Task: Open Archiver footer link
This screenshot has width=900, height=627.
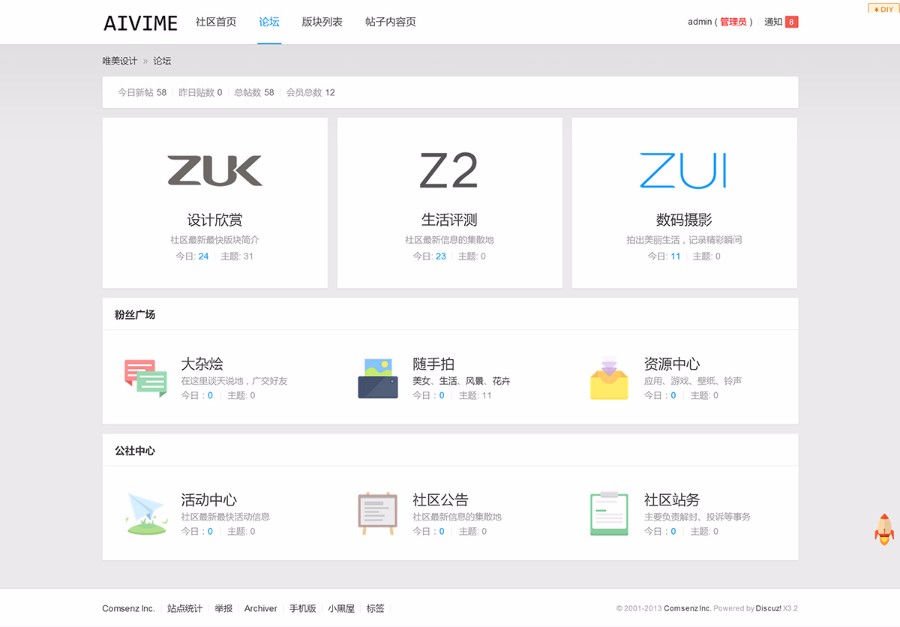Action: coord(261,609)
